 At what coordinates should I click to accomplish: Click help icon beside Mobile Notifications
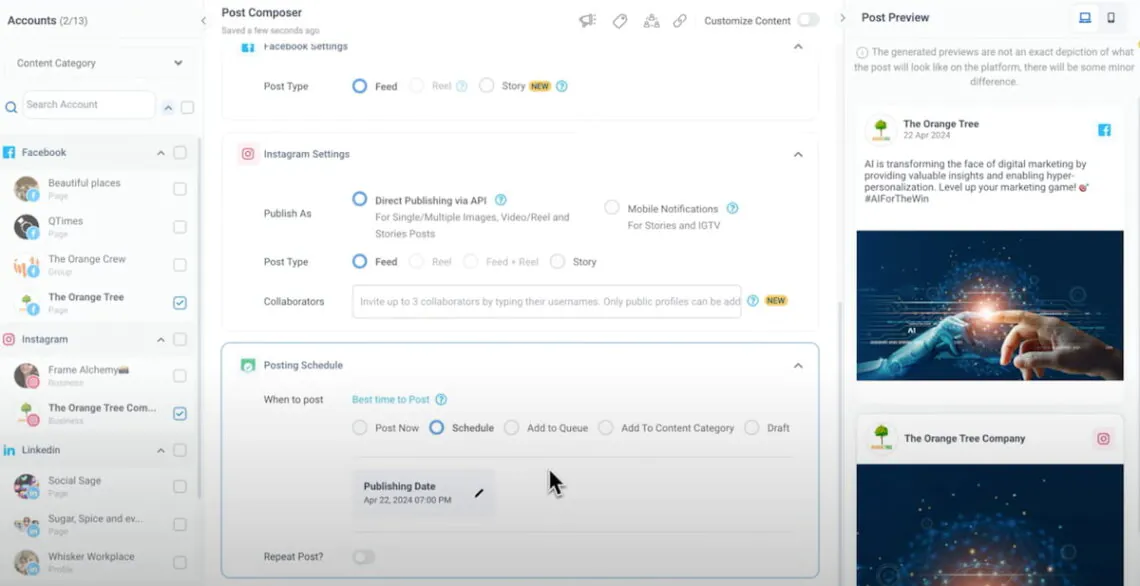pyautogui.click(x=732, y=208)
